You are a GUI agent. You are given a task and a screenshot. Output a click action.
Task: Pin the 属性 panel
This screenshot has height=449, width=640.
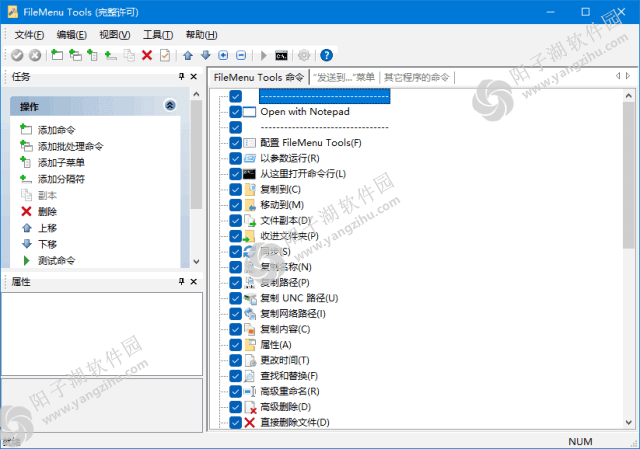[182, 281]
